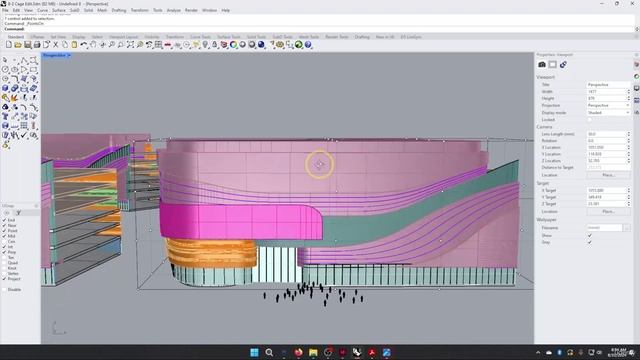Image resolution: width=640 pixels, height=360 pixels.
Task: Select the box solid tool in the left toolbar
Action: pos(5,88)
